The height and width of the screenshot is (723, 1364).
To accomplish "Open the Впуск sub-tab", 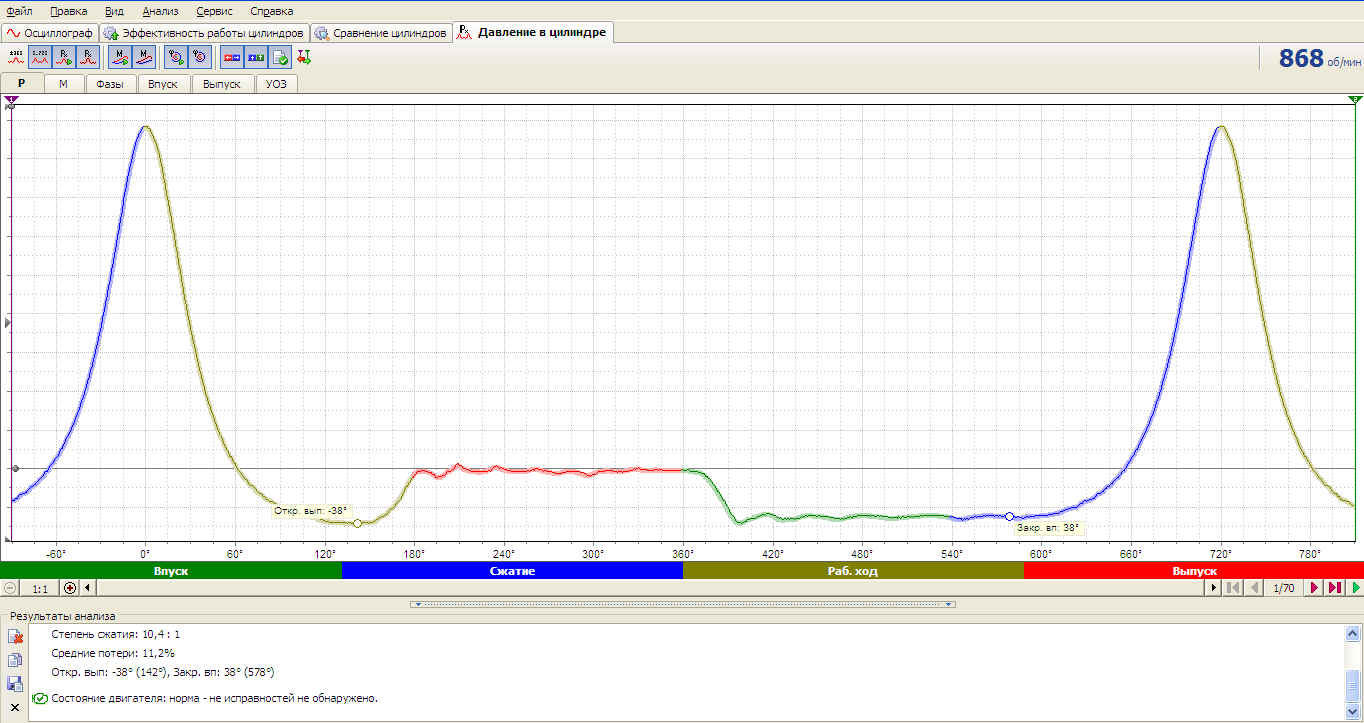I will (163, 84).
